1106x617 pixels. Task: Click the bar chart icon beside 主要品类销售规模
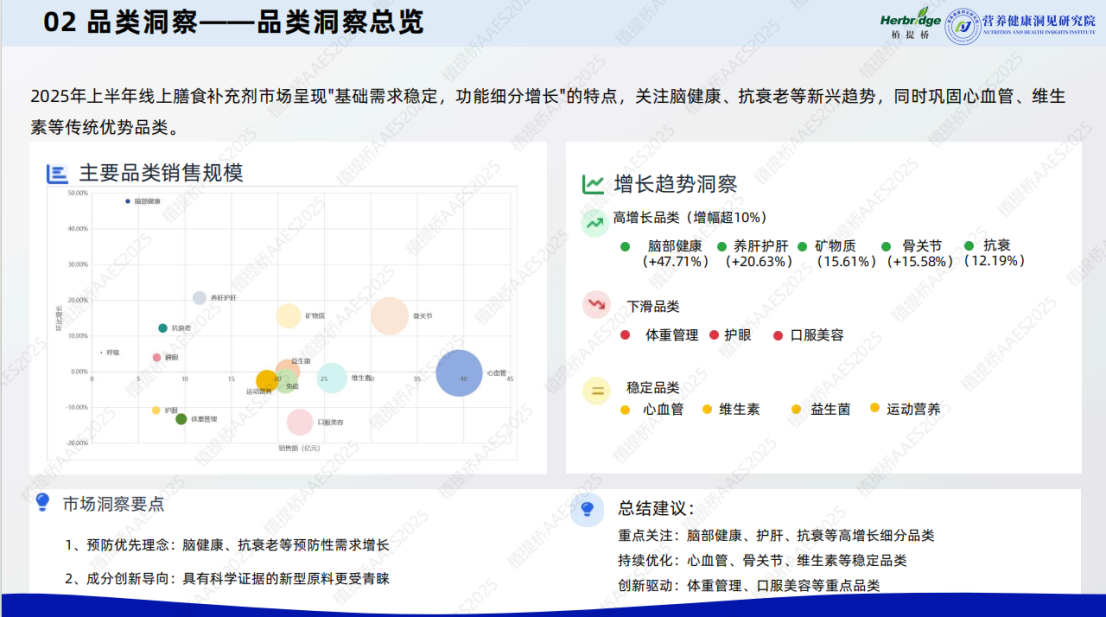click(x=57, y=174)
